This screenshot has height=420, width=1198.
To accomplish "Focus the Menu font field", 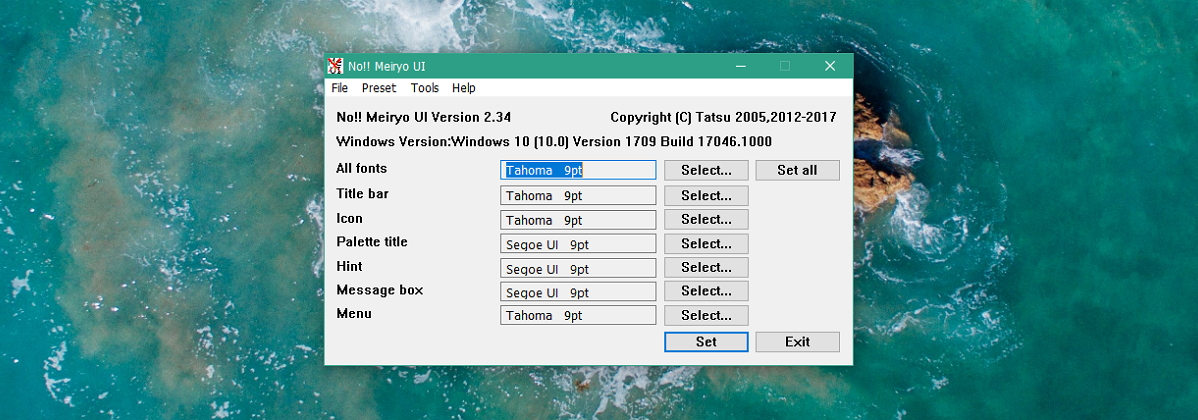I will pos(578,315).
